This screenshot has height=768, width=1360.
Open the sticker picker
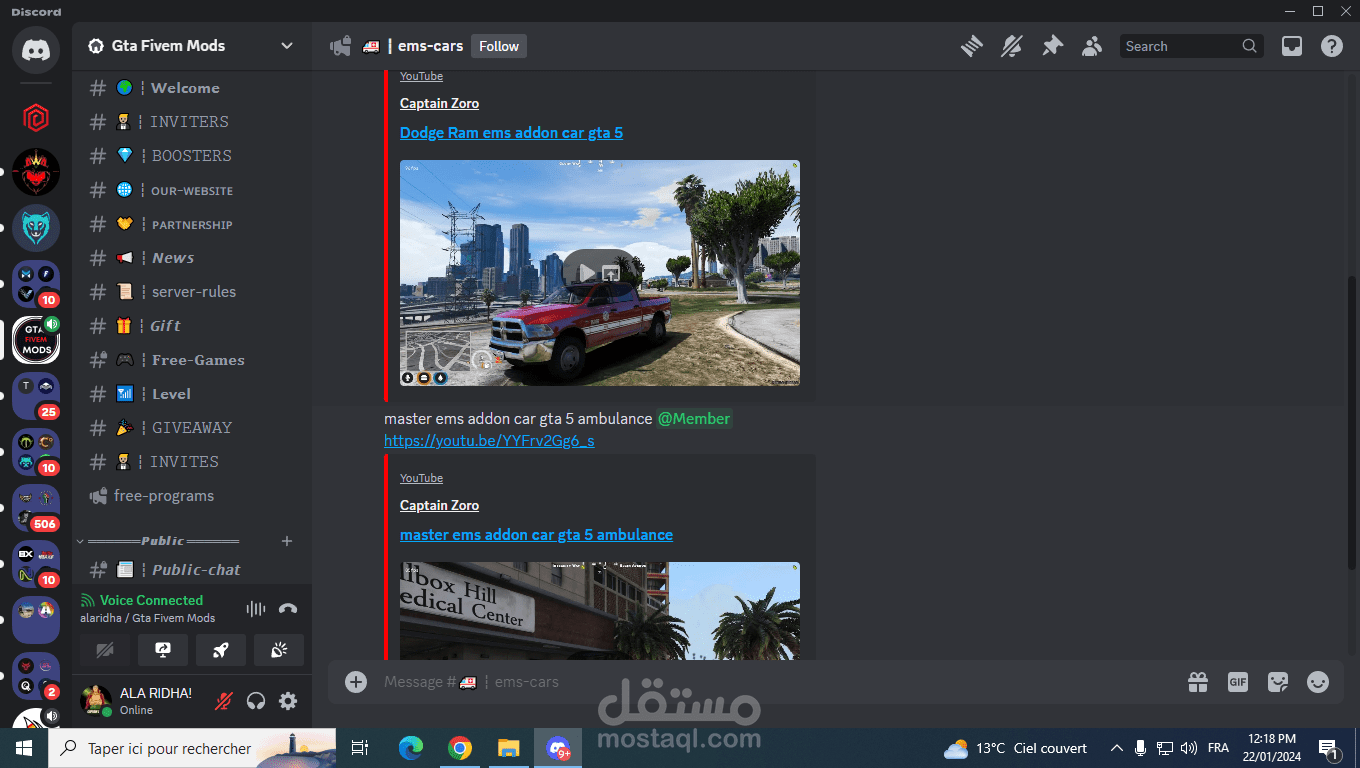(x=1278, y=682)
